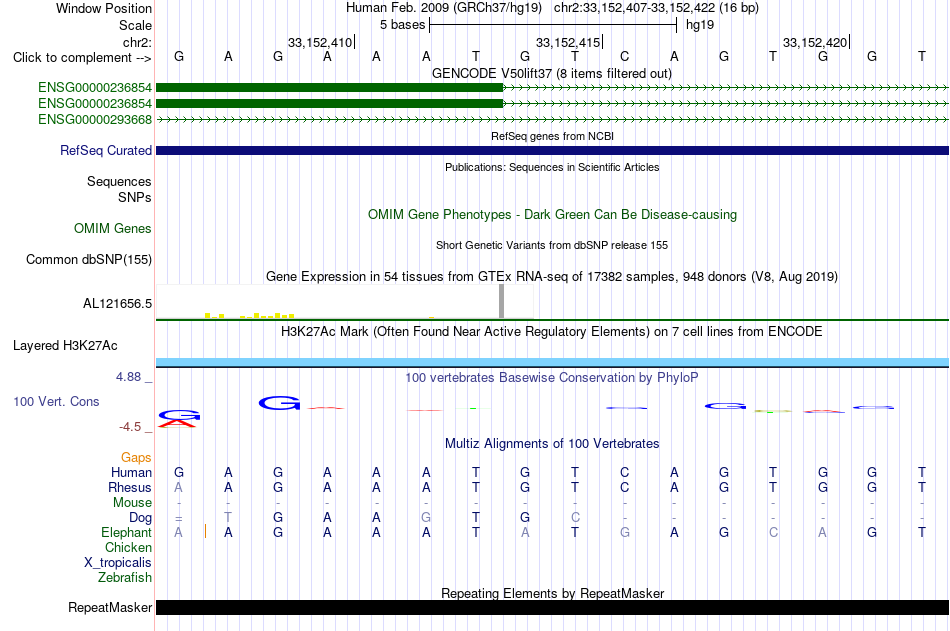
Task: Open 'Publications: Sequences in Scientific Articles' title
Action: [x=552, y=167]
